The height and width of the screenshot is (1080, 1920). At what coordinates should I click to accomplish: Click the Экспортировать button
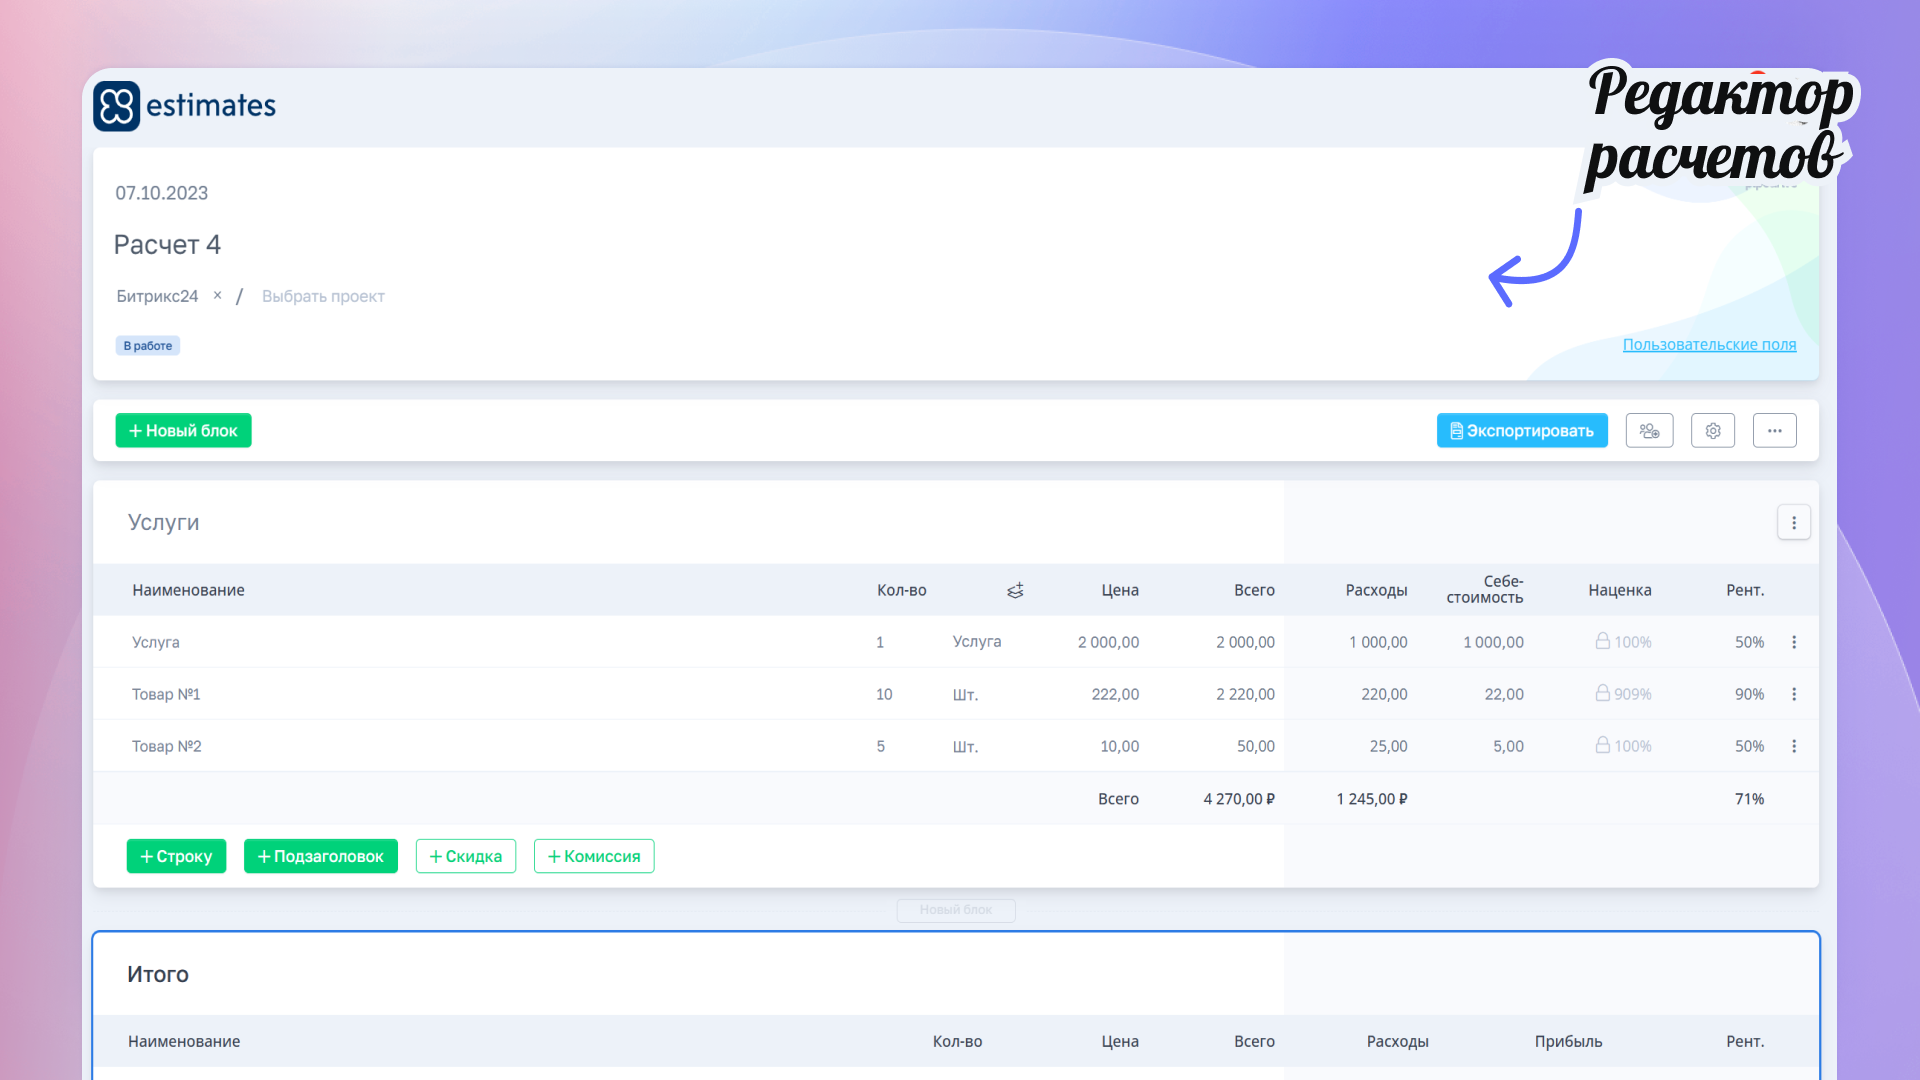tap(1522, 431)
